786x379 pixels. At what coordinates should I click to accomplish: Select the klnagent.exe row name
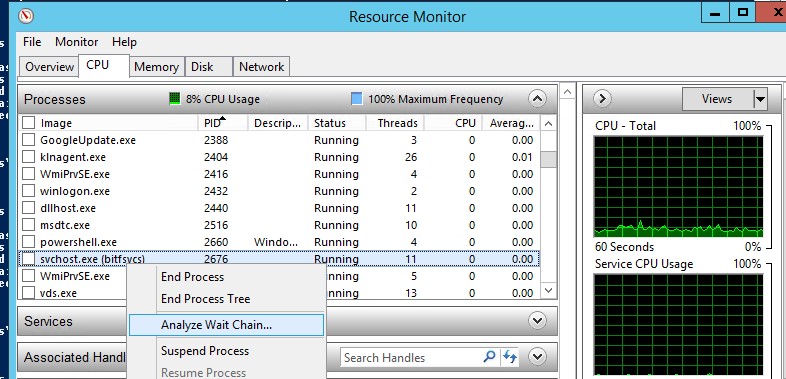click(73, 157)
